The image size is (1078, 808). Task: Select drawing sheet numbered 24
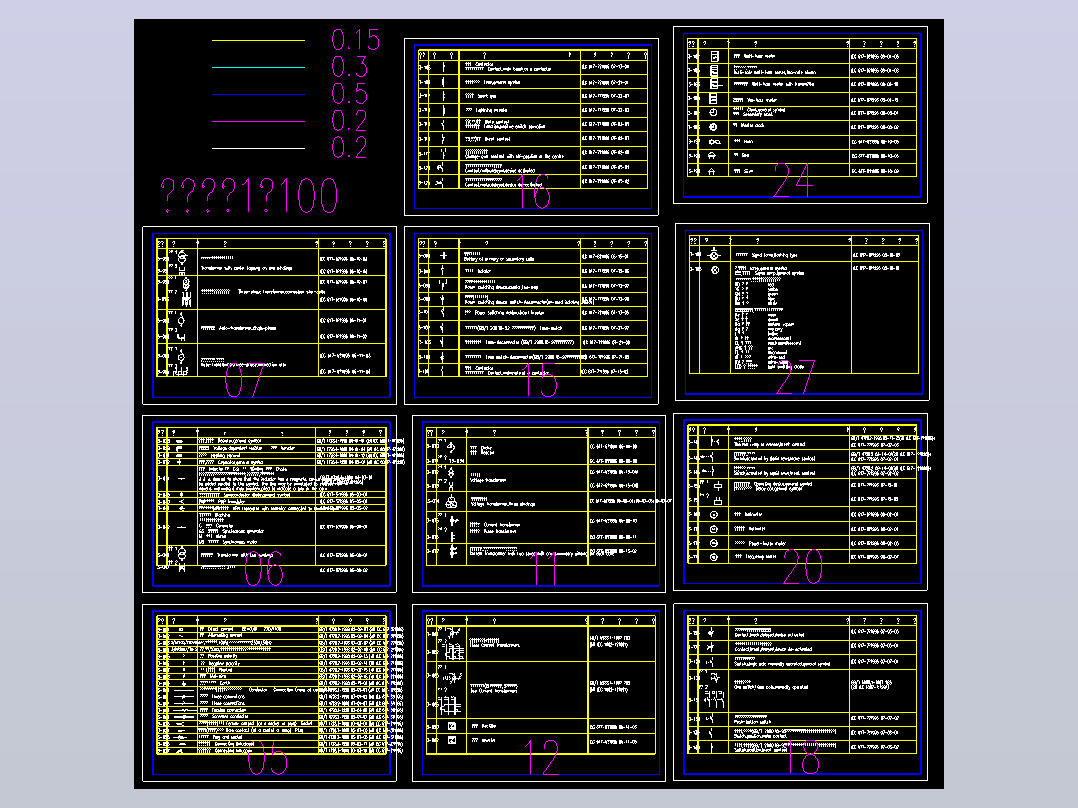tap(800, 115)
